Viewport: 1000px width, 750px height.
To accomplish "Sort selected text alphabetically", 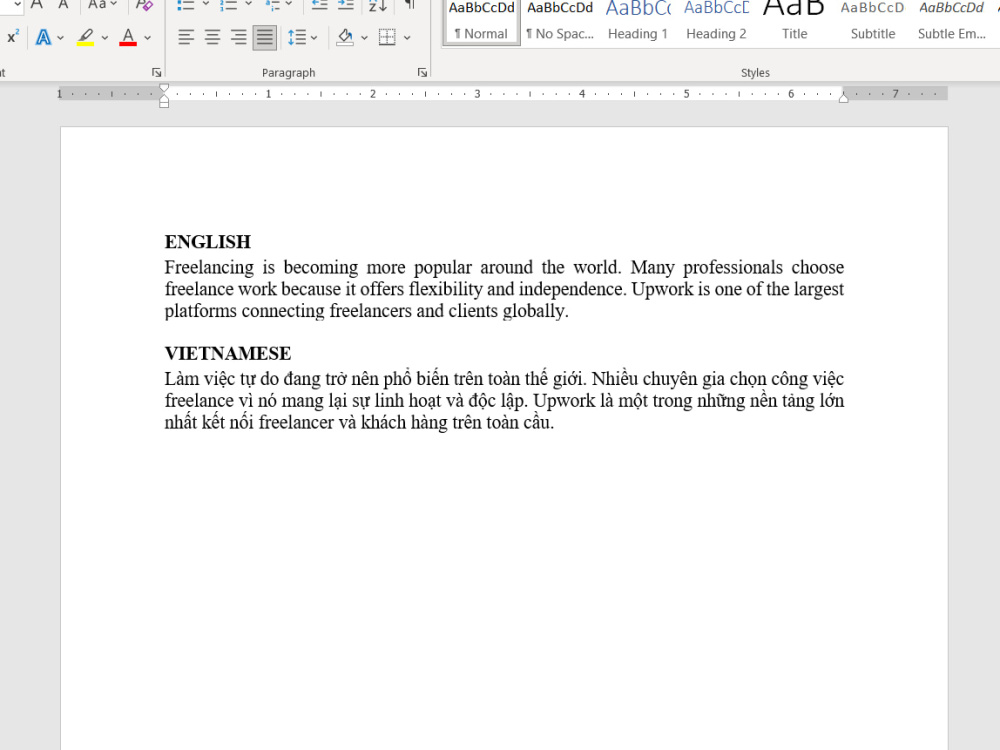I will click(x=378, y=5).
